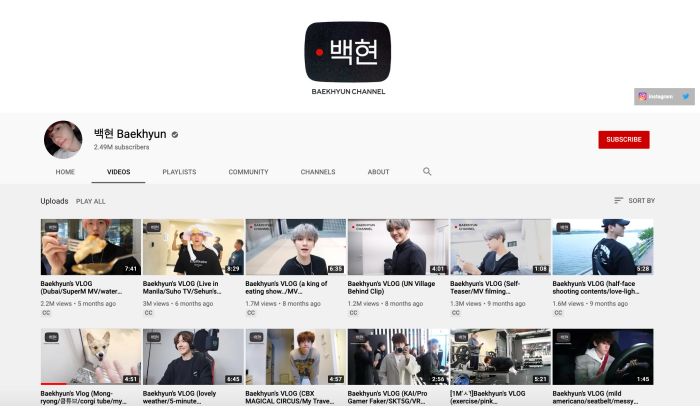The image size is (700, 406).
Task: Click Play All next to Uploads
Action: point(91,201)
